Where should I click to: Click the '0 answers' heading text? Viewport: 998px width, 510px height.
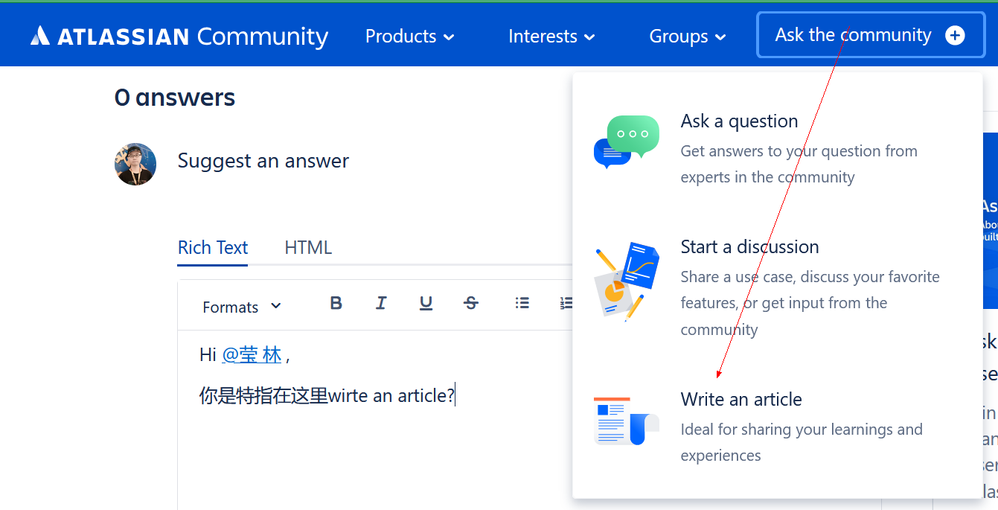[175, 97]
